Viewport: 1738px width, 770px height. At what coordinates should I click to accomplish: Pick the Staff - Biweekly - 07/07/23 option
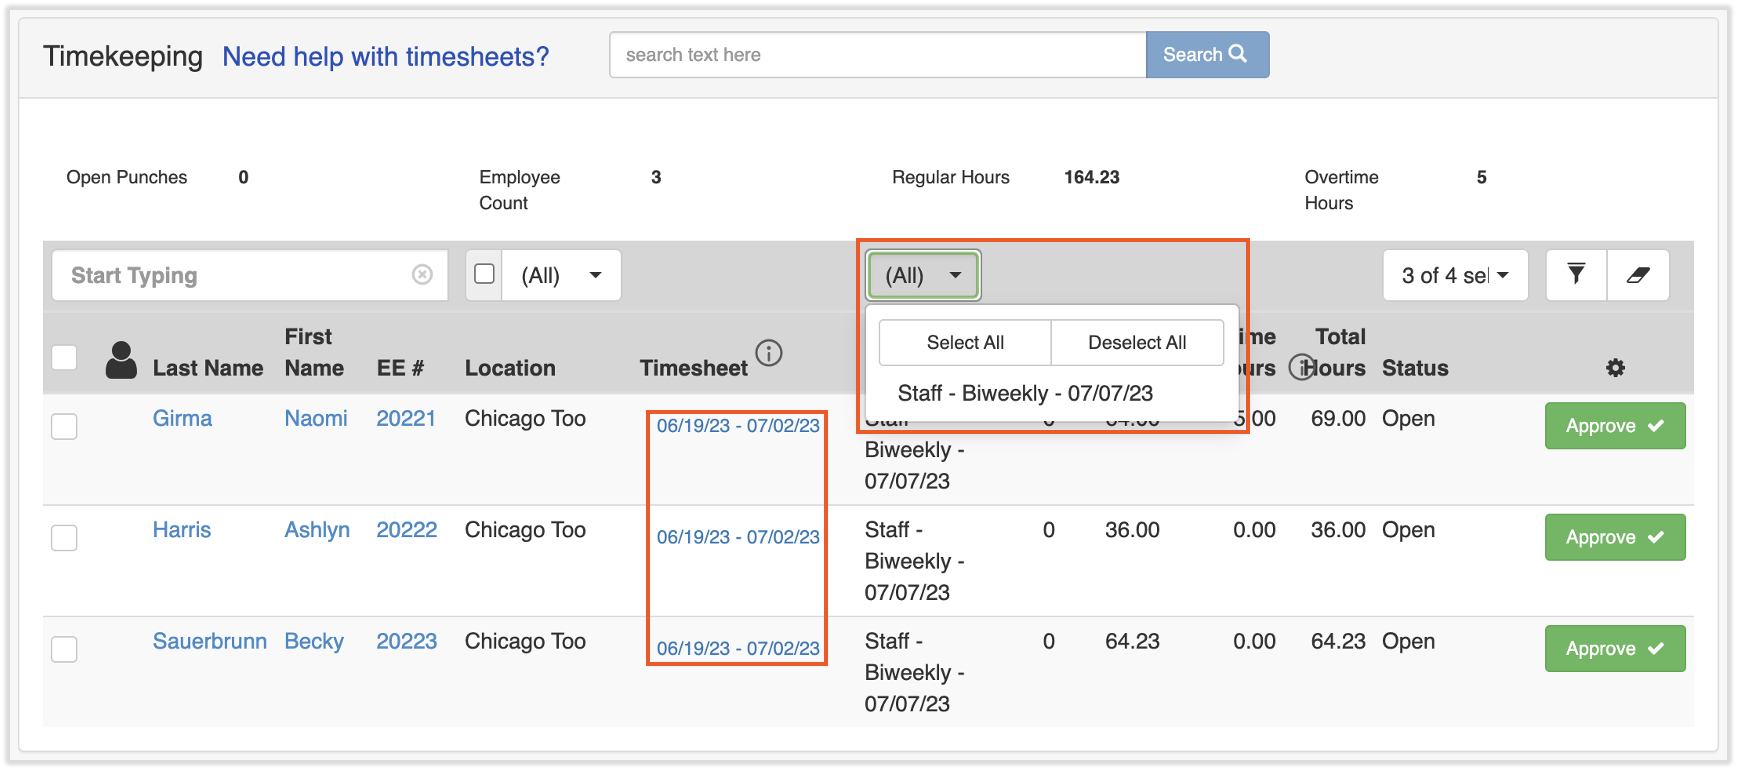1025,394
